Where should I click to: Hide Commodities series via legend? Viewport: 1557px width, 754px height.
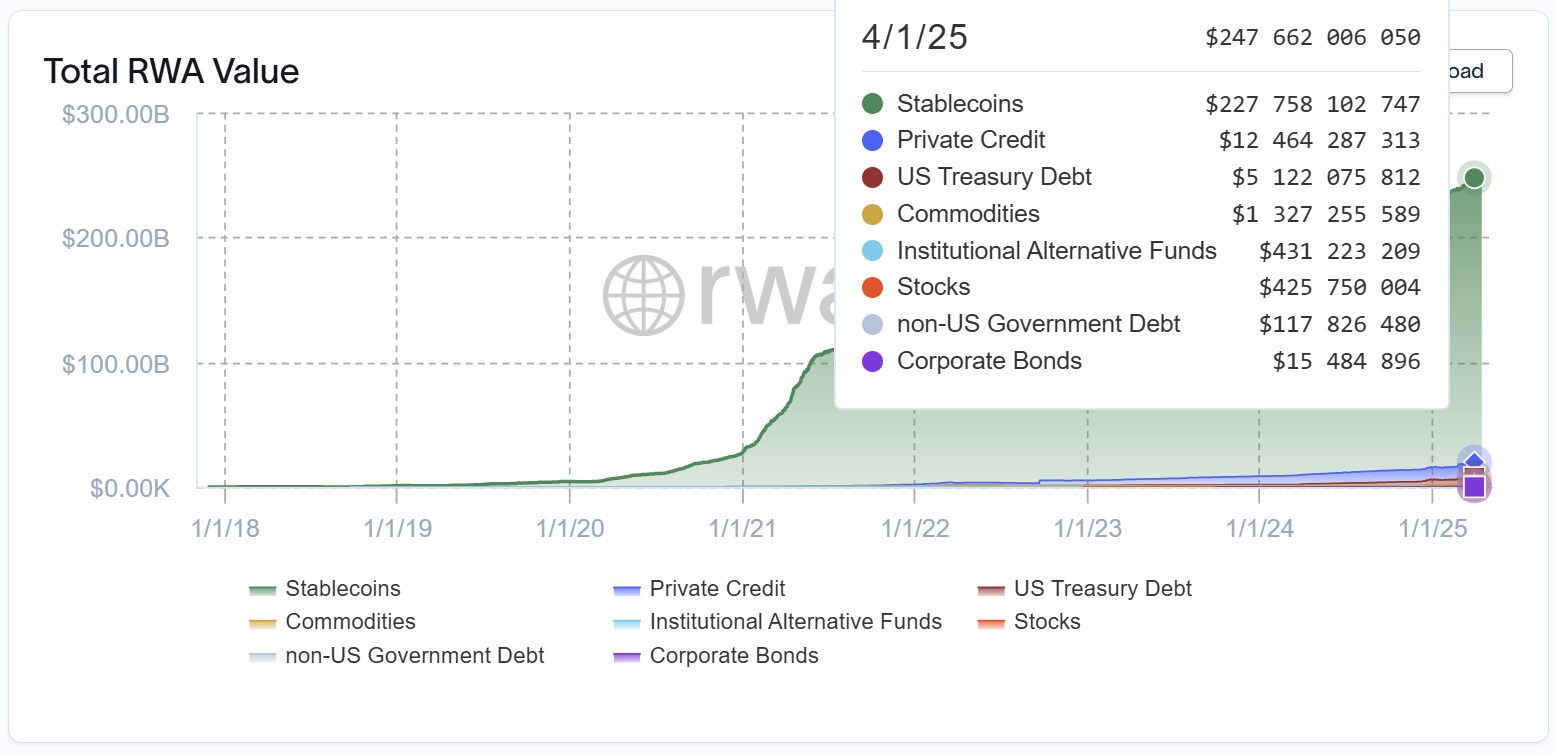click(x=332, y=622)
